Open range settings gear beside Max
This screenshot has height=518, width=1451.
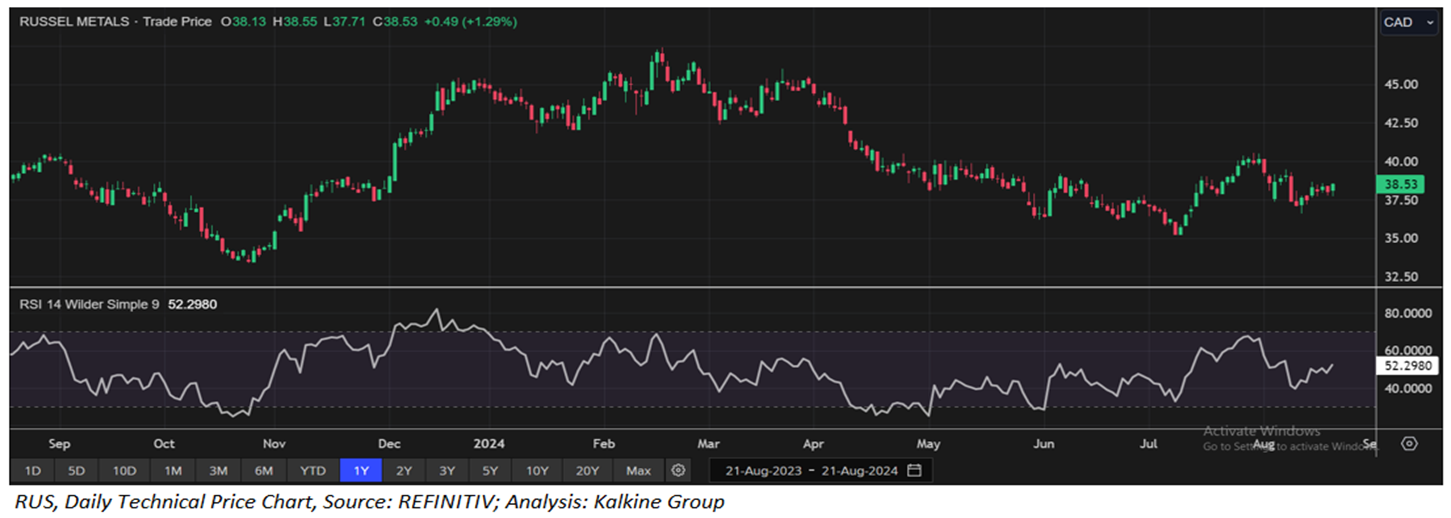pyautogui.click(x=679, y=470)
